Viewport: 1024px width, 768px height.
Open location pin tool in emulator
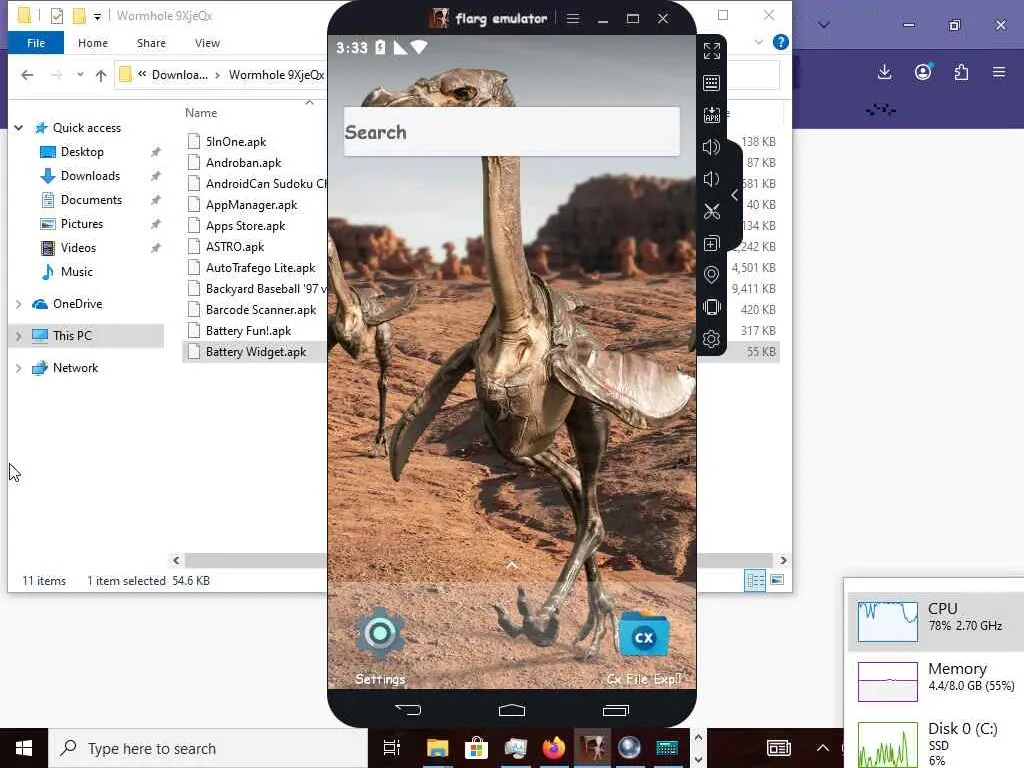click(711, 274)
